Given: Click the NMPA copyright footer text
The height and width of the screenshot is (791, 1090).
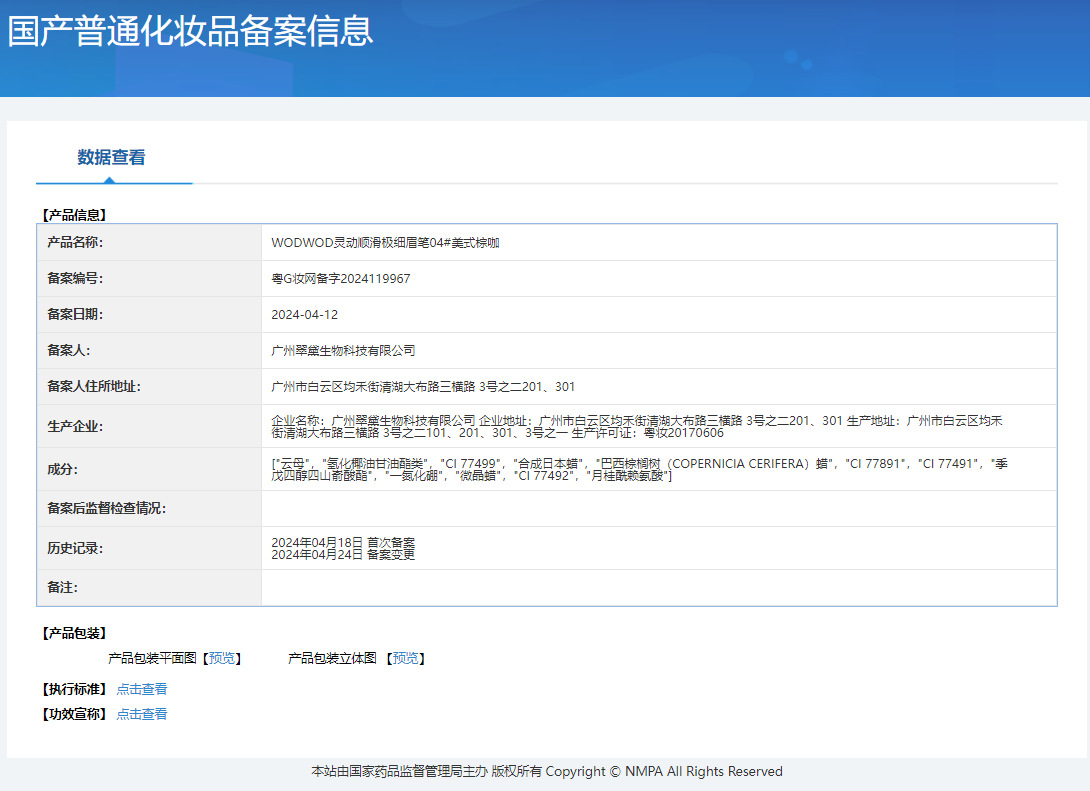Looking at the screenshot, I should click(x=546, y=771).
